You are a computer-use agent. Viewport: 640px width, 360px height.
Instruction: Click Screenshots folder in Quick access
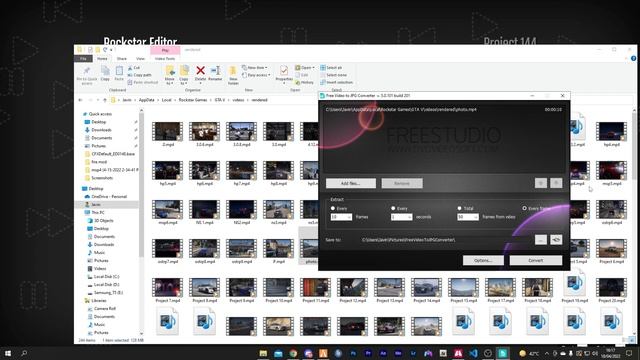(102, 178)
